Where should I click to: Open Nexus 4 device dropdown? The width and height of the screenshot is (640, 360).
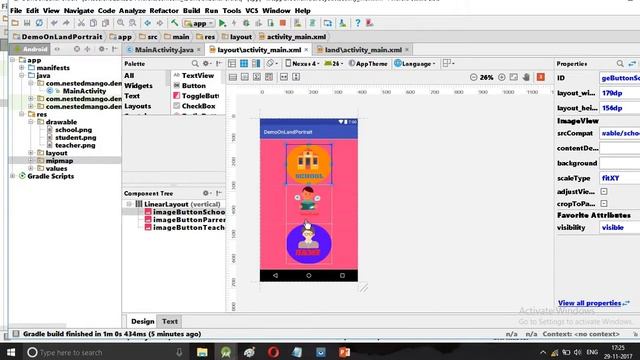coord(302,64)
